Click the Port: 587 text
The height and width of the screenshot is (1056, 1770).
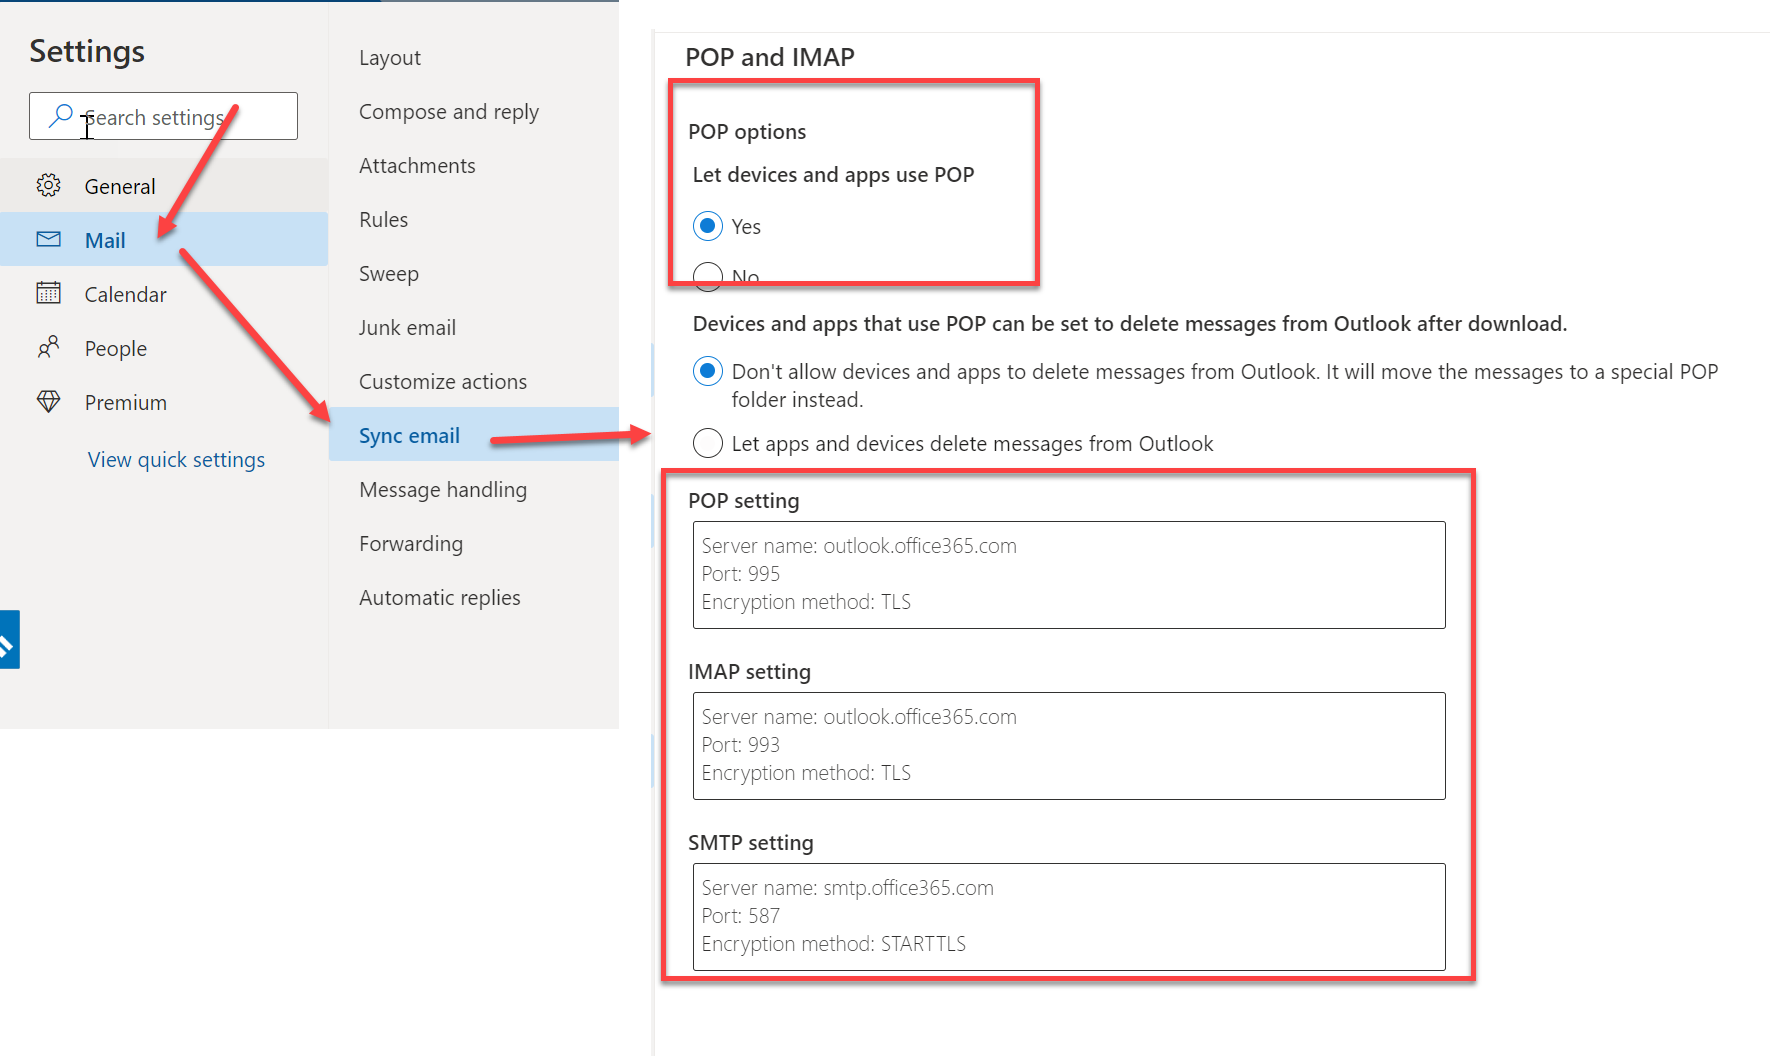pyautogui.click(x=741, y=916)
